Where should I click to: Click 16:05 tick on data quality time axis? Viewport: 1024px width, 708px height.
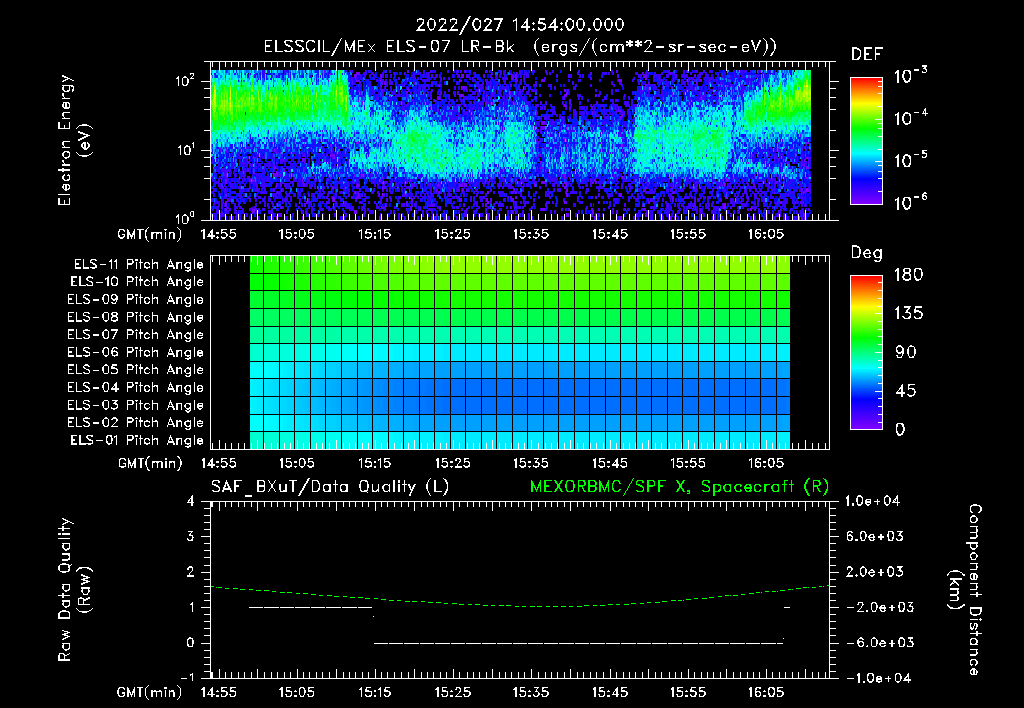click(765, 692)
